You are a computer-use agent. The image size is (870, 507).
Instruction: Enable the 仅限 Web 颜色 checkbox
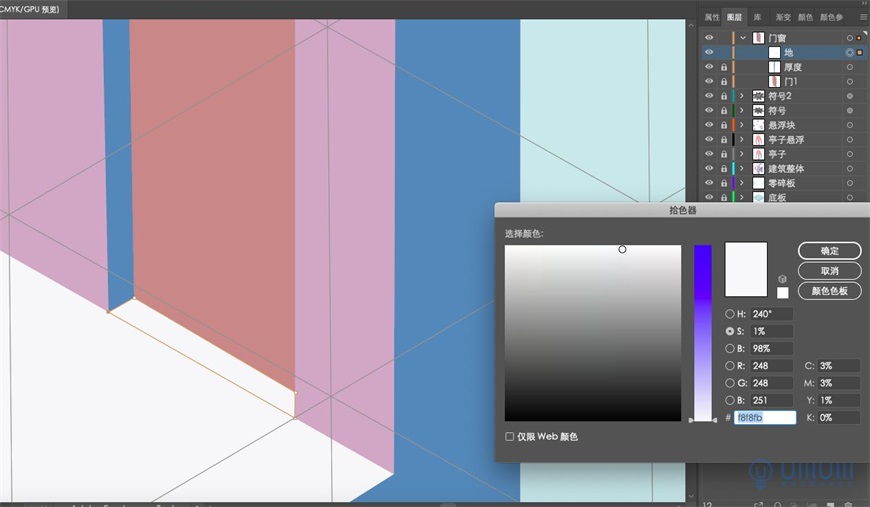click(x=510, y=437)
